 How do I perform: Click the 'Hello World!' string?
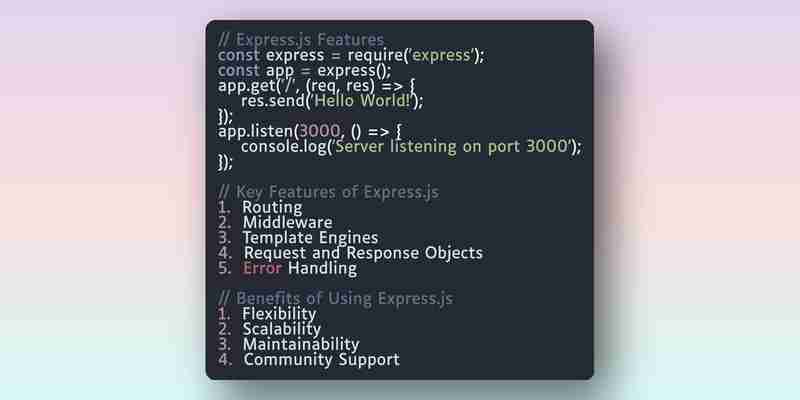362,101
